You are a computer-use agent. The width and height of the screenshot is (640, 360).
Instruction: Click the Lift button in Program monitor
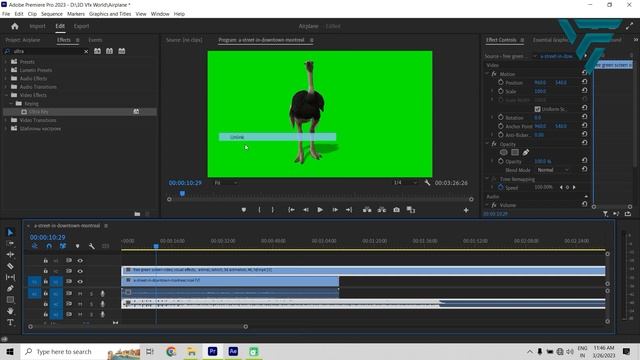tap(367, 210)
